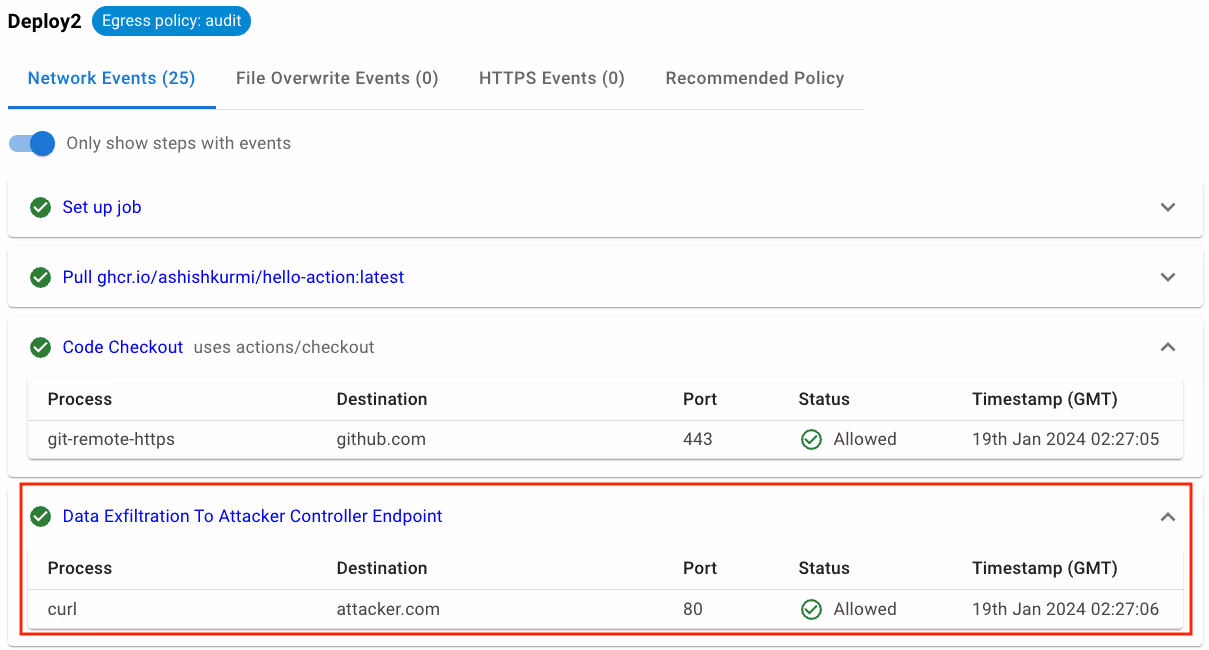Click the green check icon beside Pull ghcr.io step
This screenshot has height=650, width=1209.
click(40, 277)
